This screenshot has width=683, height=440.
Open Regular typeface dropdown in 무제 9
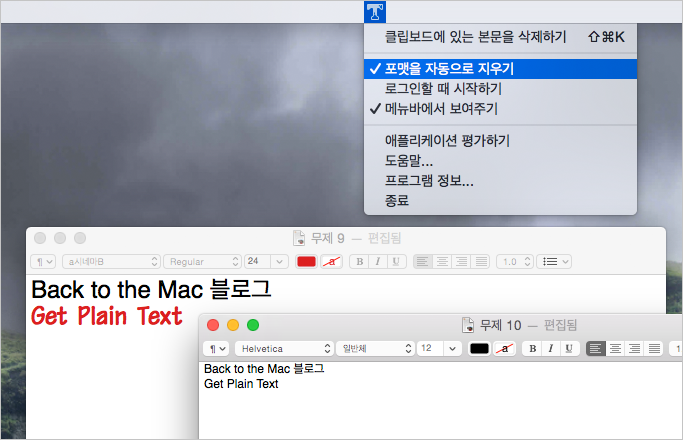[202, 261]
